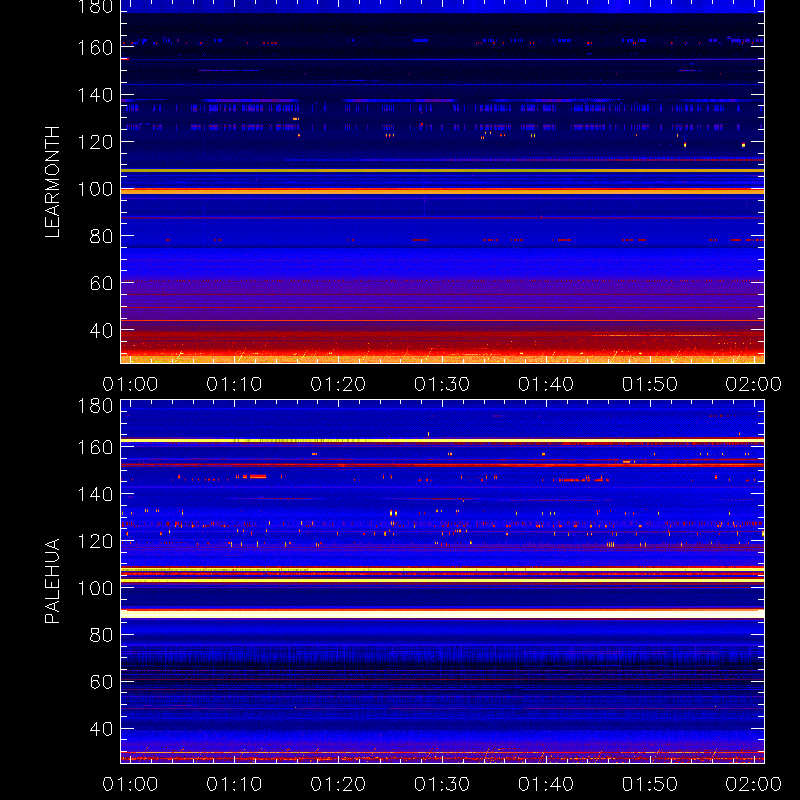Click 01:40 time label under LEARMONTH plot

coord(546,384)
